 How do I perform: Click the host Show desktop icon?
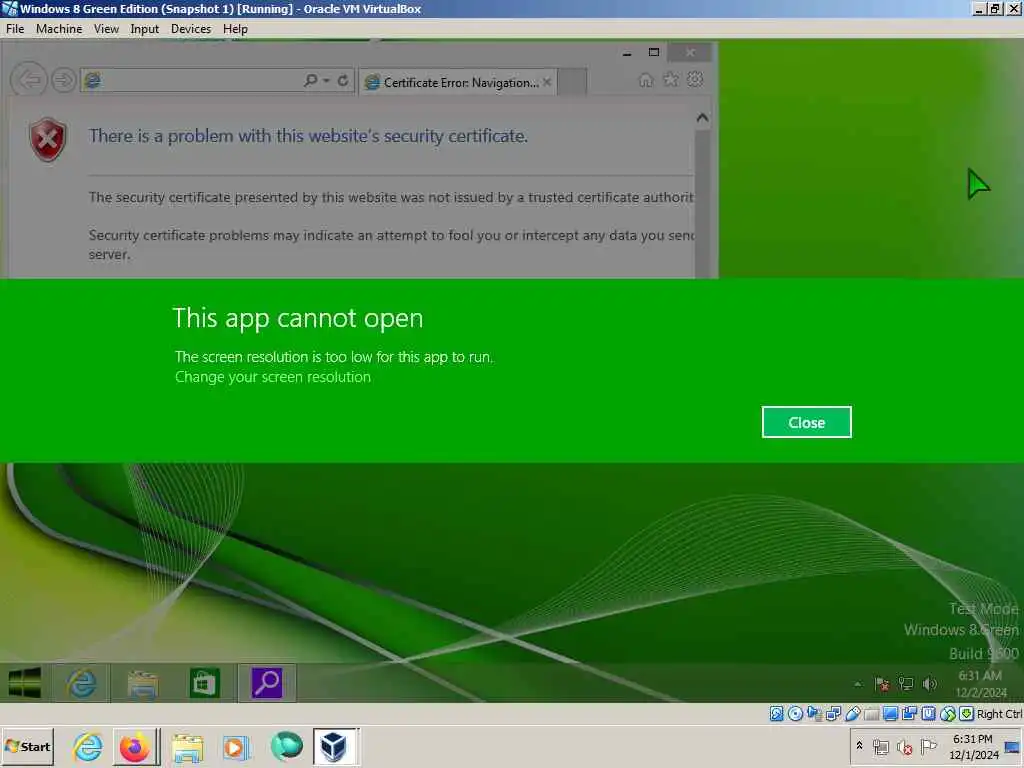click(1014, 748)
